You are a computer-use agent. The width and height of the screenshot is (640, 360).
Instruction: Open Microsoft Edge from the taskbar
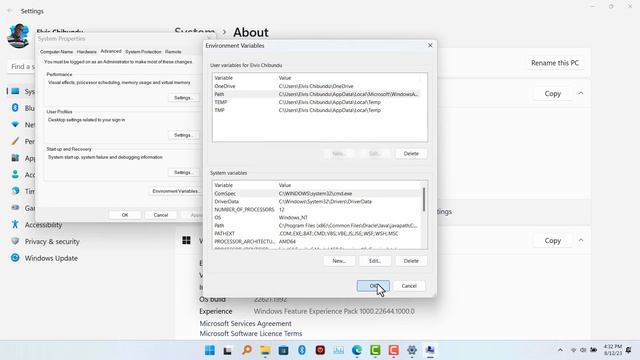point(357,350)
